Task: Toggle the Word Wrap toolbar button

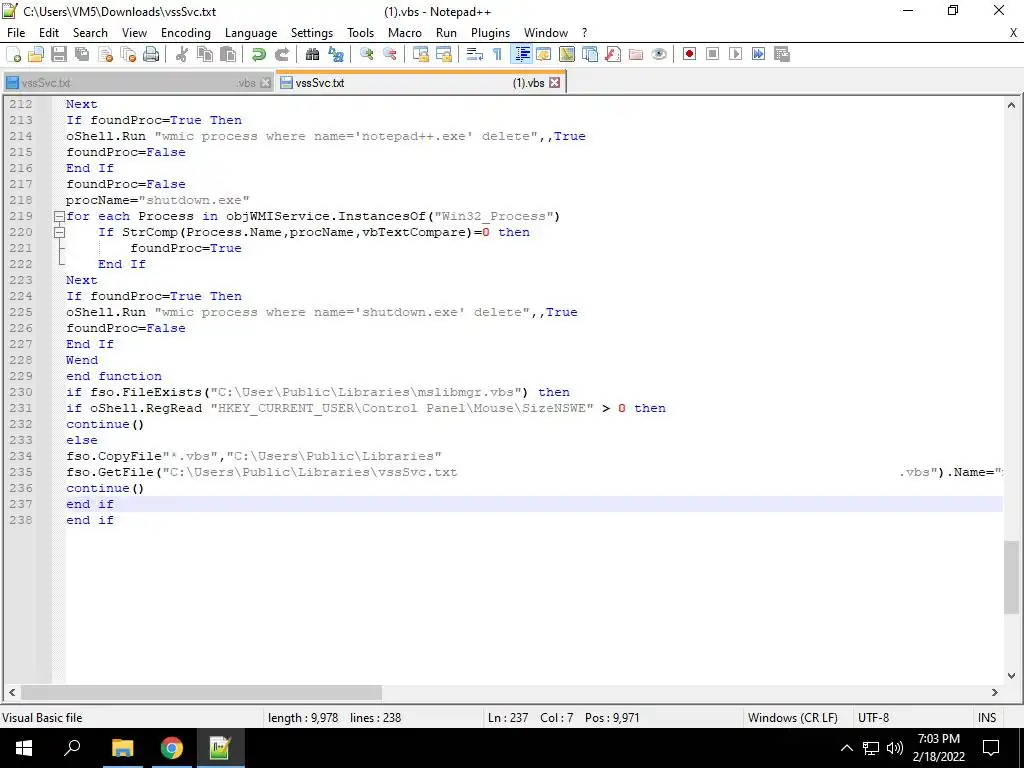Action: [x=475, y=54]
